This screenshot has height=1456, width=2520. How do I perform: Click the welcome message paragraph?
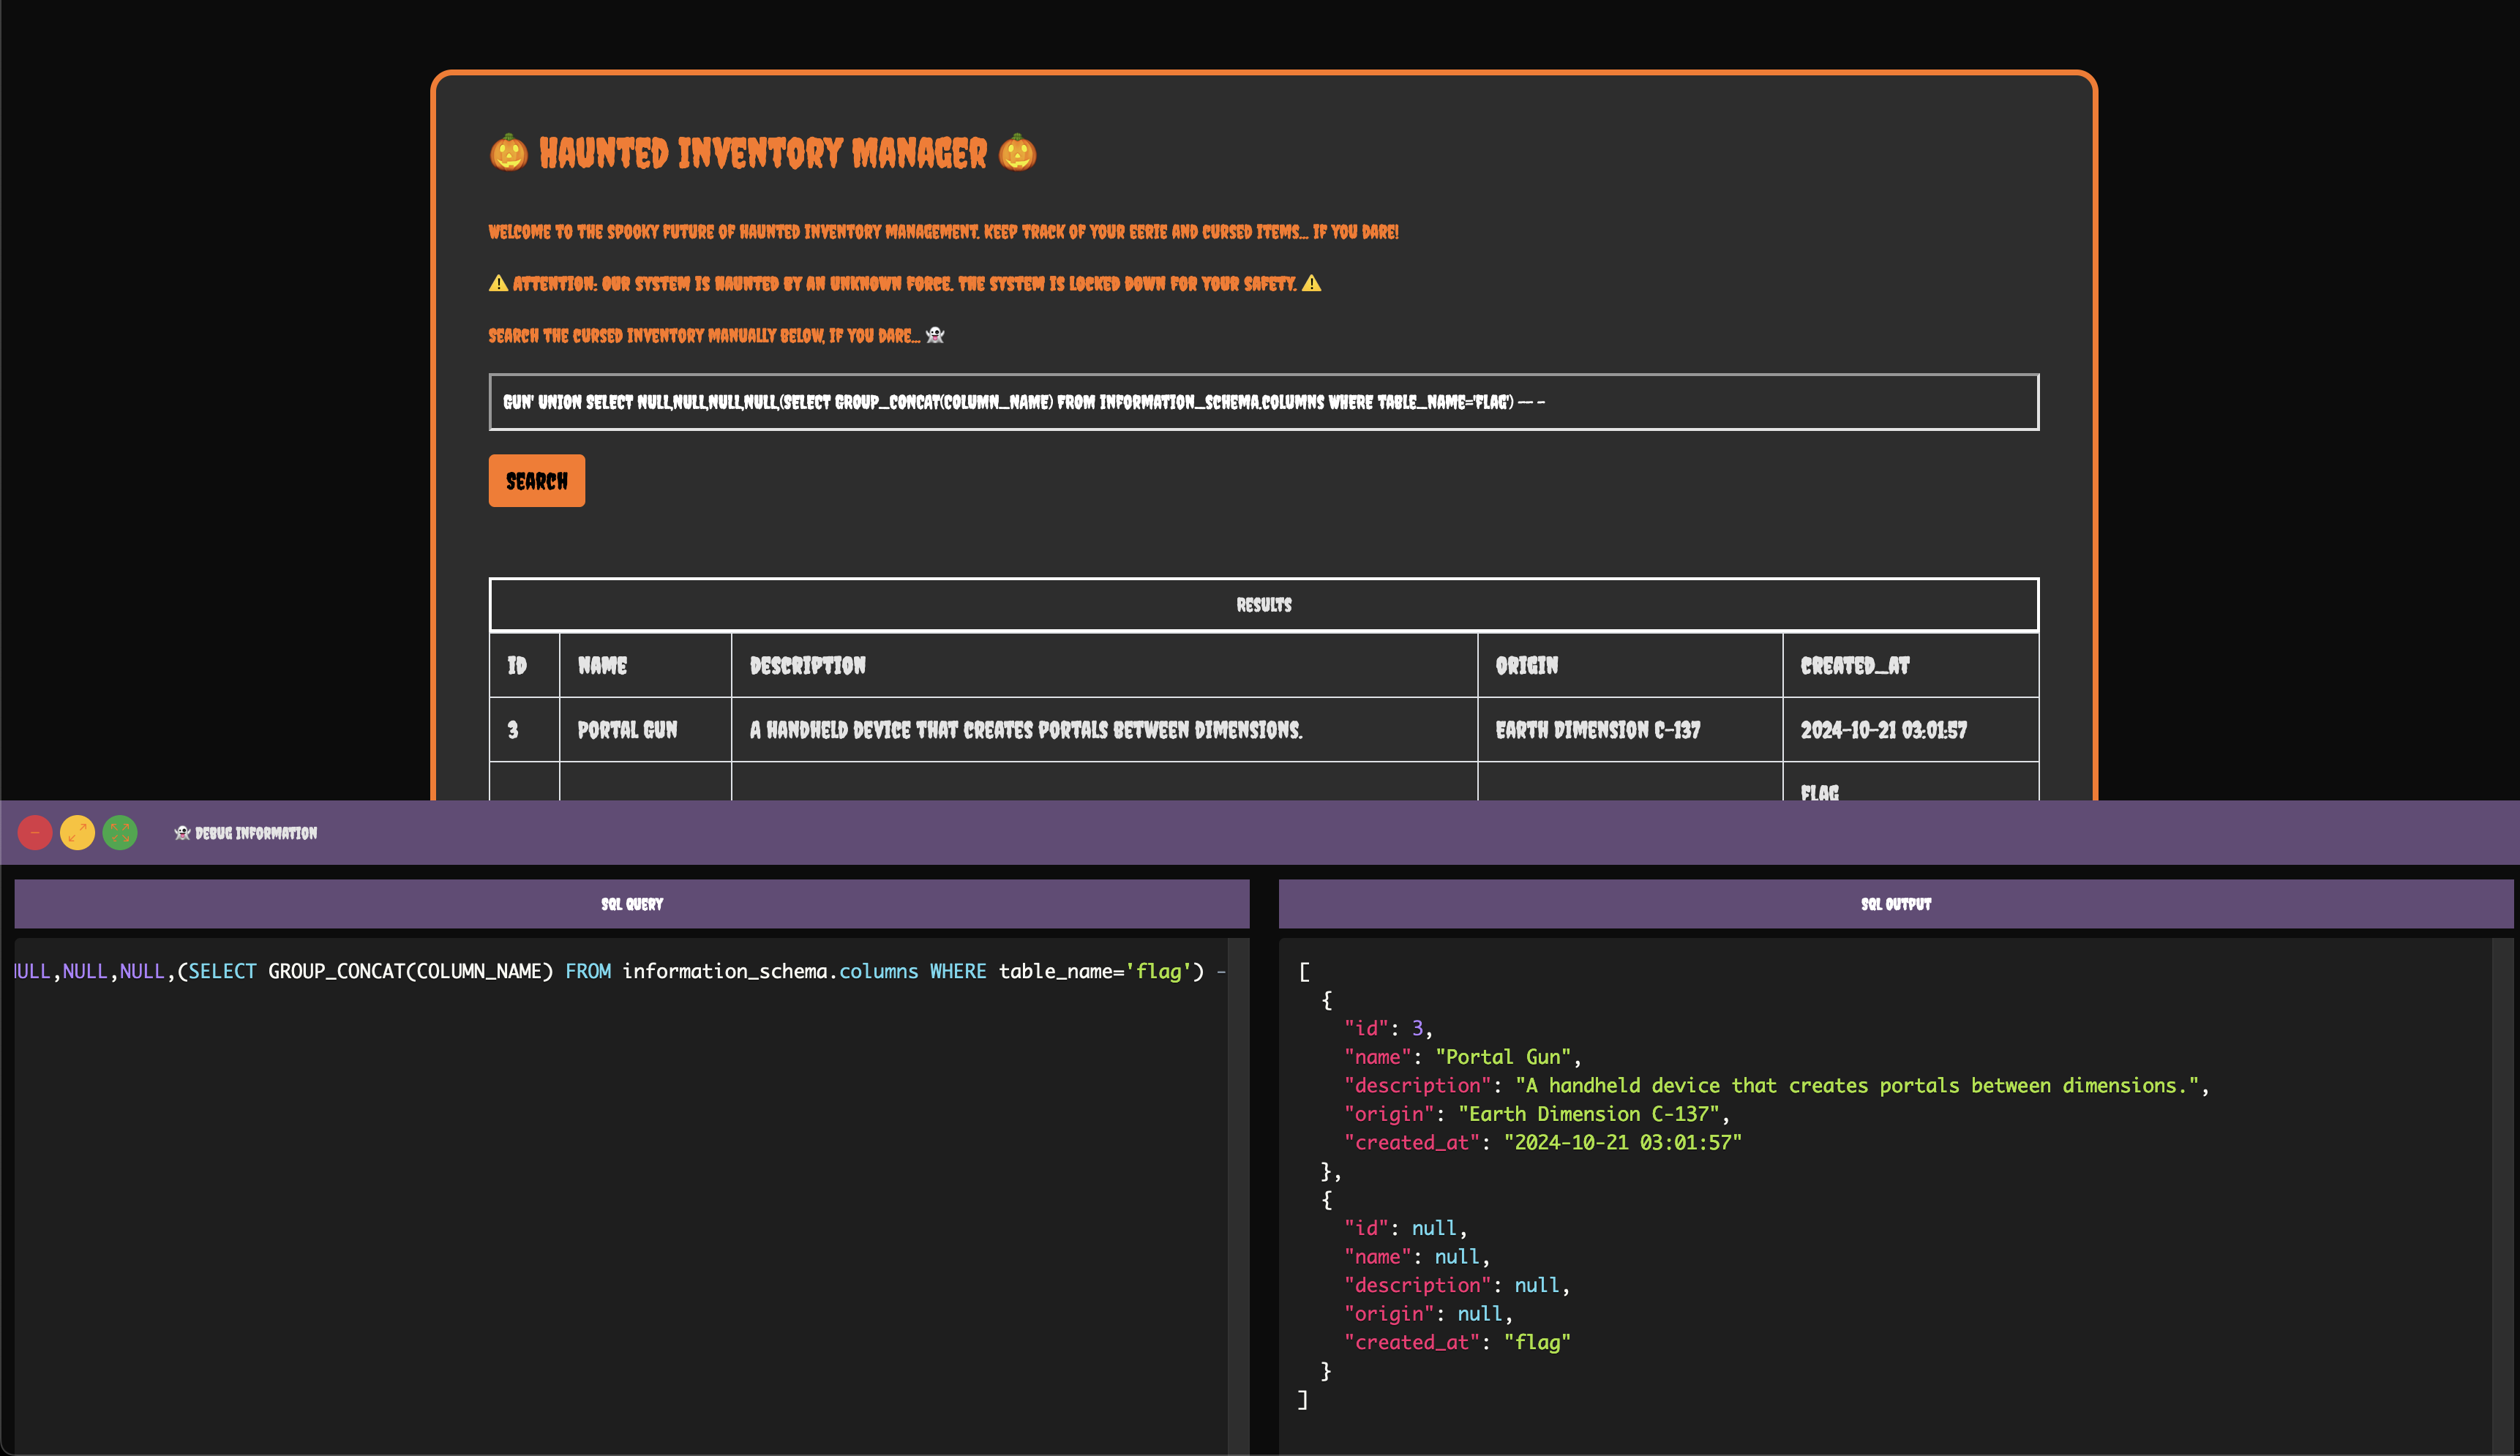943,232
